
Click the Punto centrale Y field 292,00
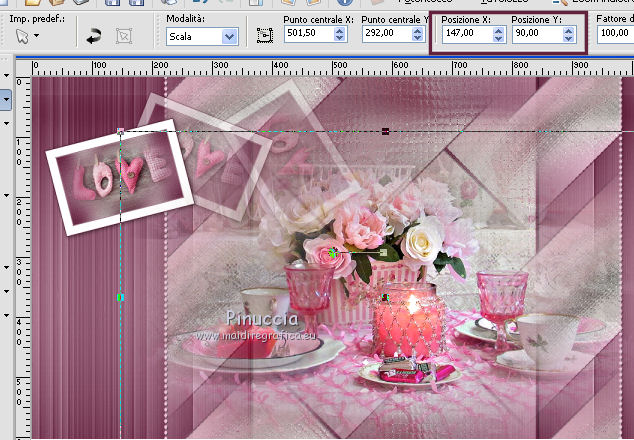click(387, 34)
